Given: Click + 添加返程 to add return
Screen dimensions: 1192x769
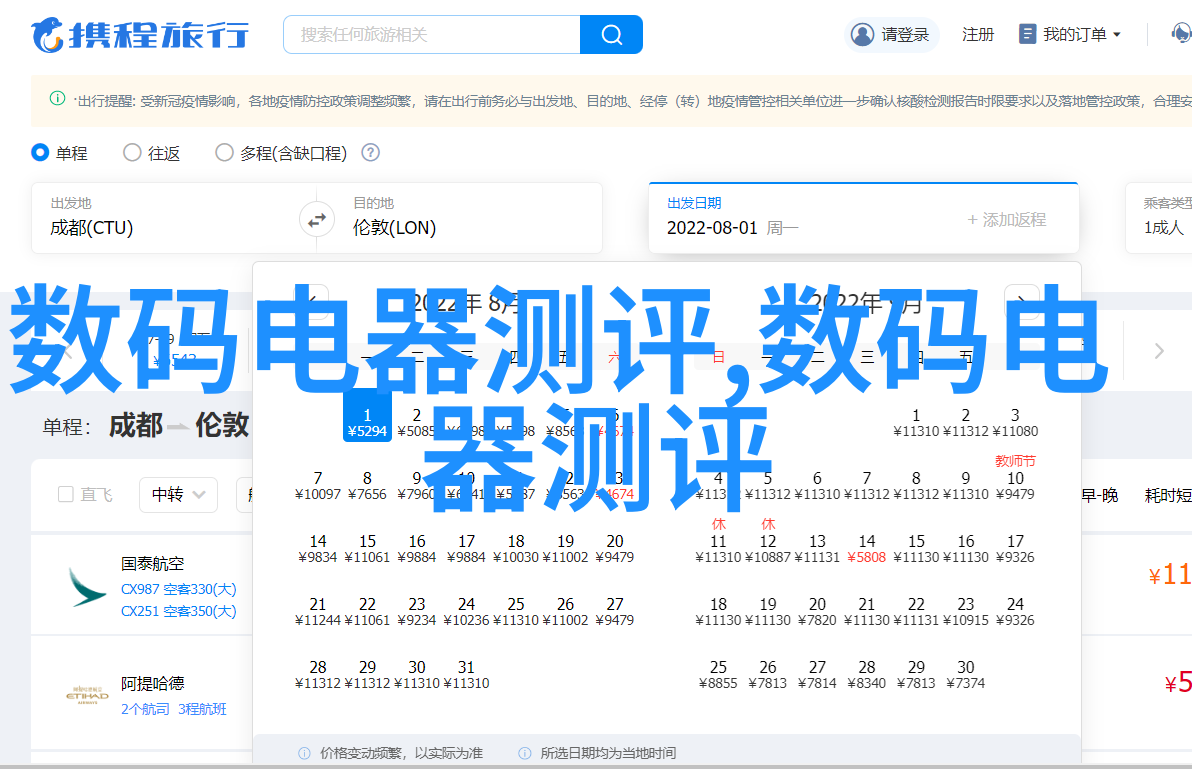Looking at the screenshot, I should (x=1007, y=220).
